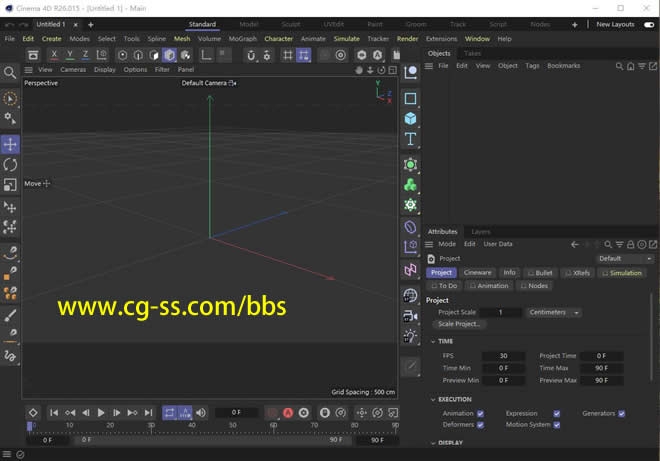
Task: Open the Simulation project settings tab
Action: pos(622,272)
